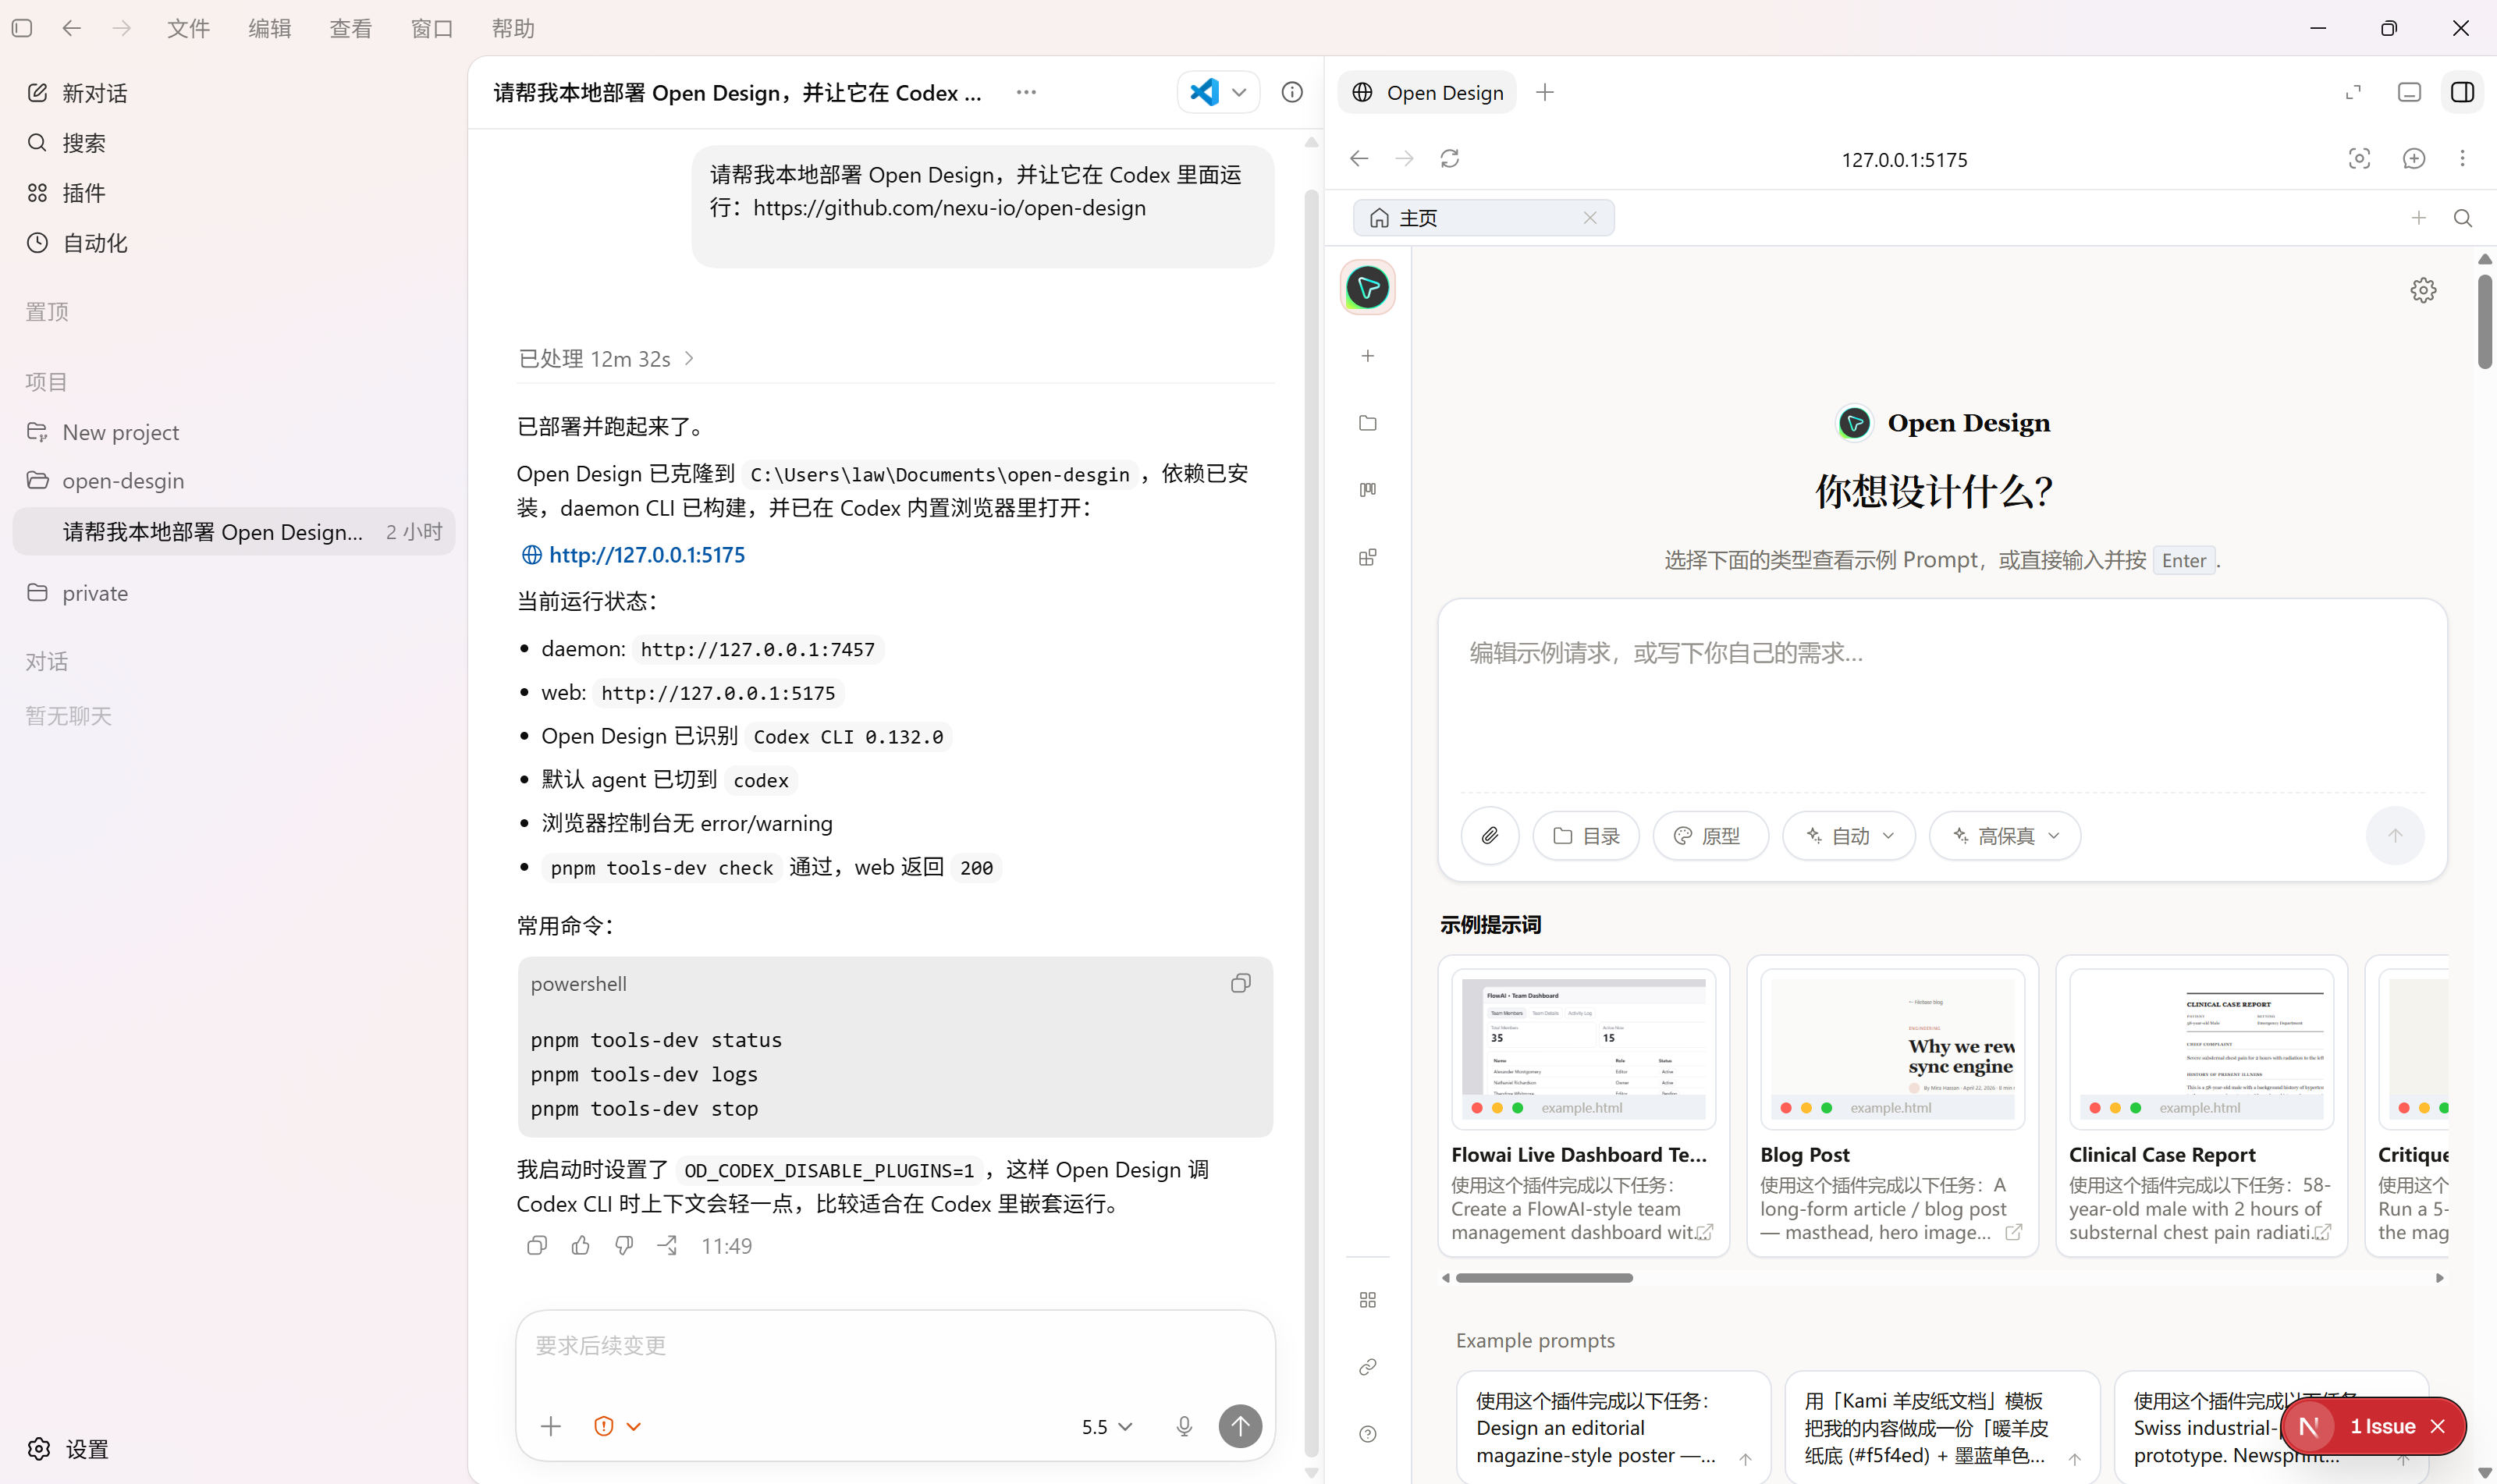
Task: Add a comment on the browser page
Action: click(2414, 159)
